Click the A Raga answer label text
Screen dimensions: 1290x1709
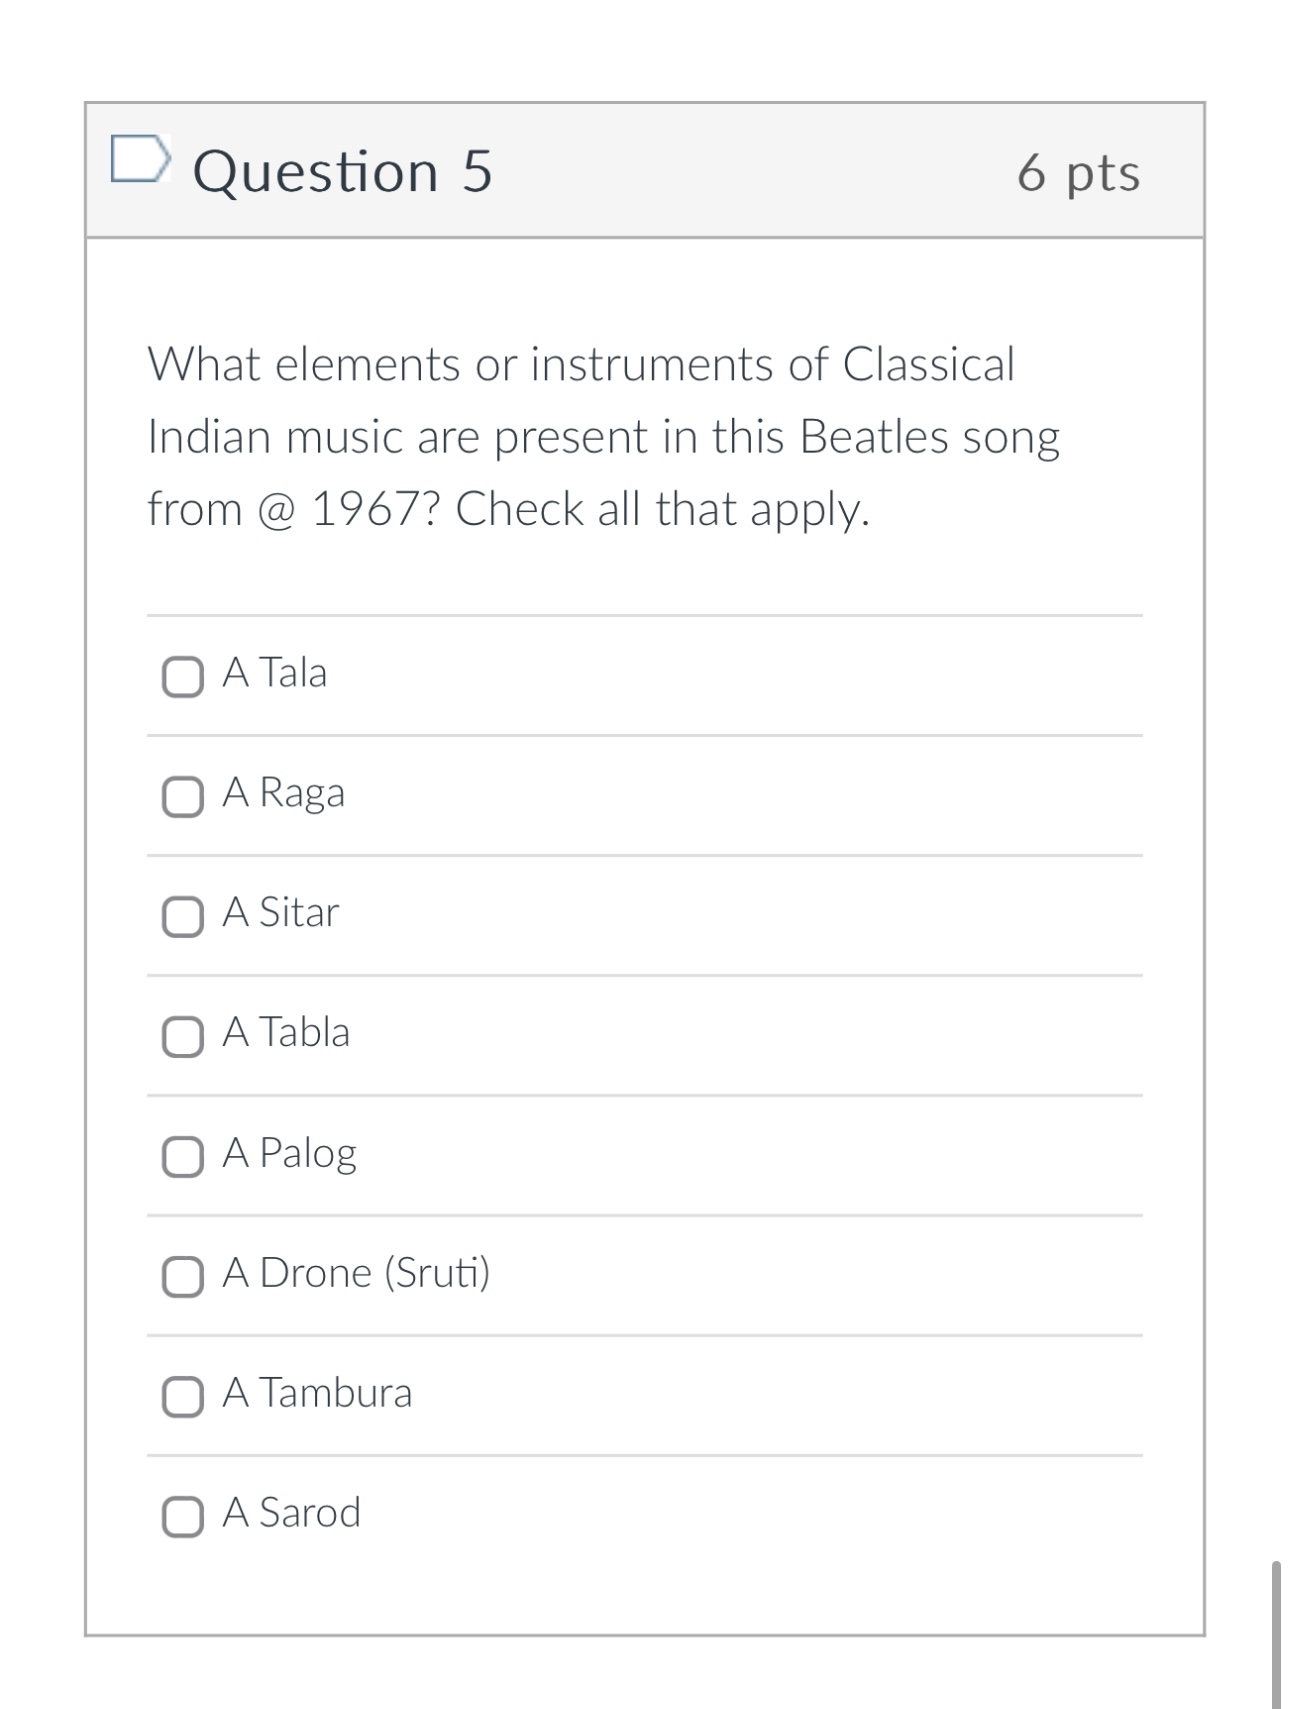(x=284, y=793)
